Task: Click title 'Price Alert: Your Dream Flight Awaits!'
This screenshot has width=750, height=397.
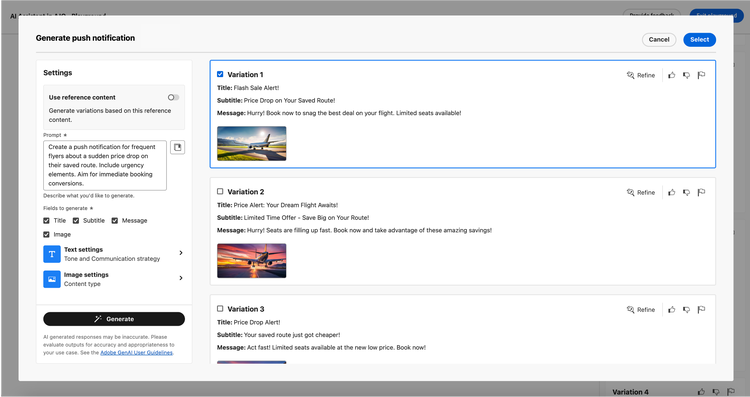Action: pos(286,205)
